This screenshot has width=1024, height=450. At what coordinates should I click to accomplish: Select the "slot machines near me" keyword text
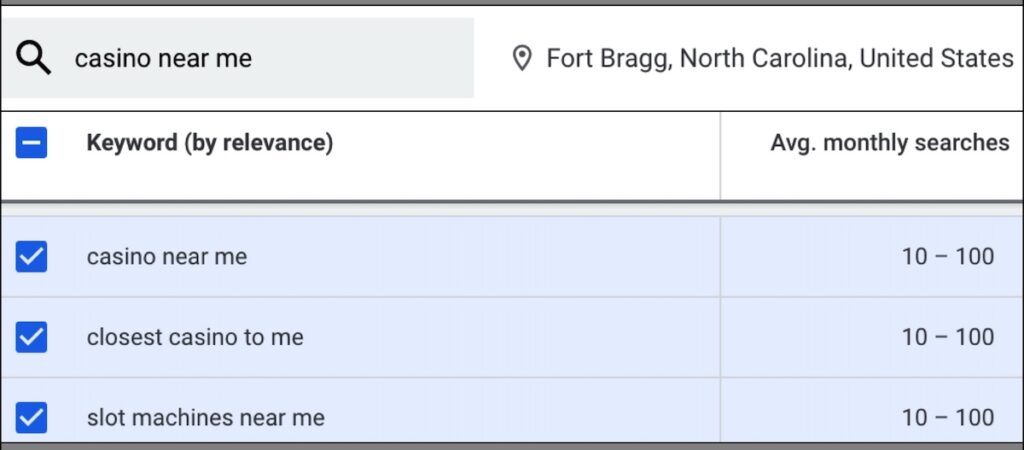[205, 417]
